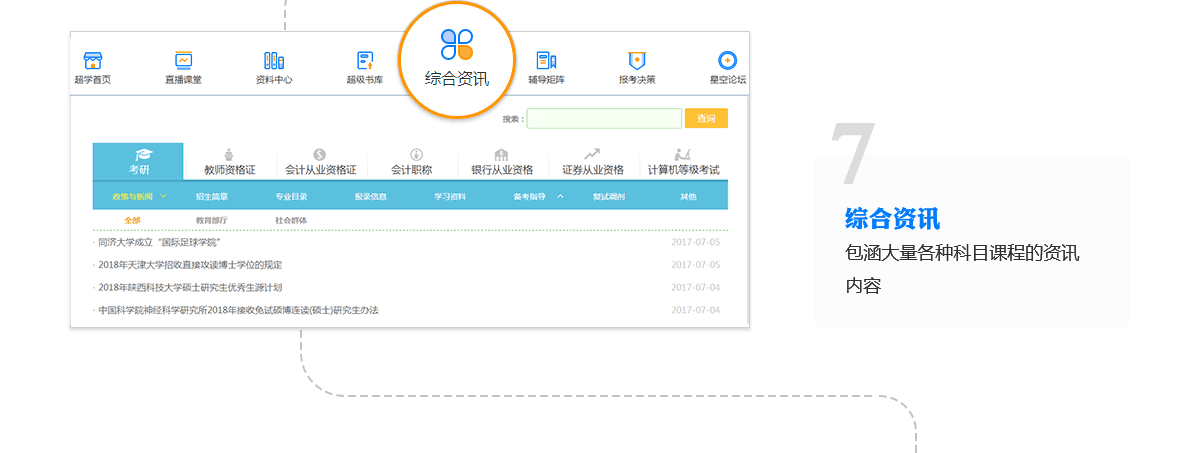The width and height of the screenshot is (1200, 453).
Task: Open the 超学首页 home icon
Action: [x=92, y=61]
